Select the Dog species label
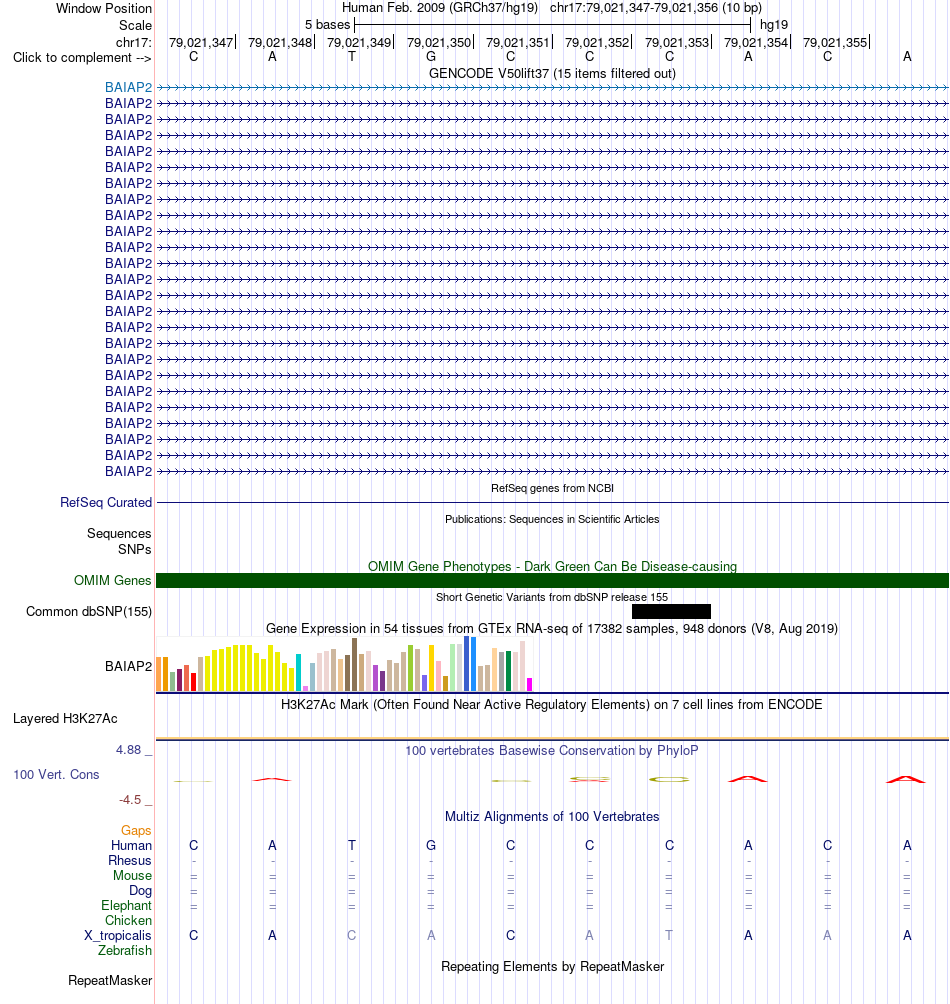 [x=141, y=891]
